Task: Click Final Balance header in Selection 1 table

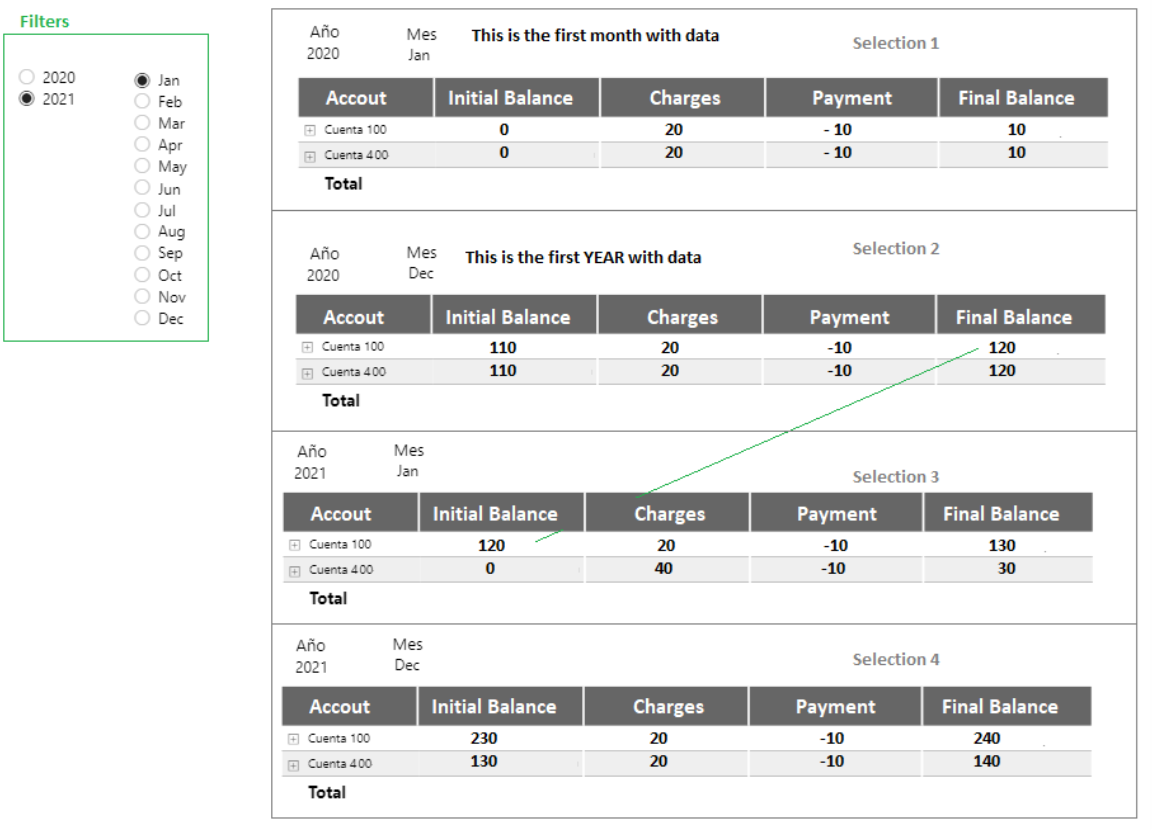Action: [1023, 98]
